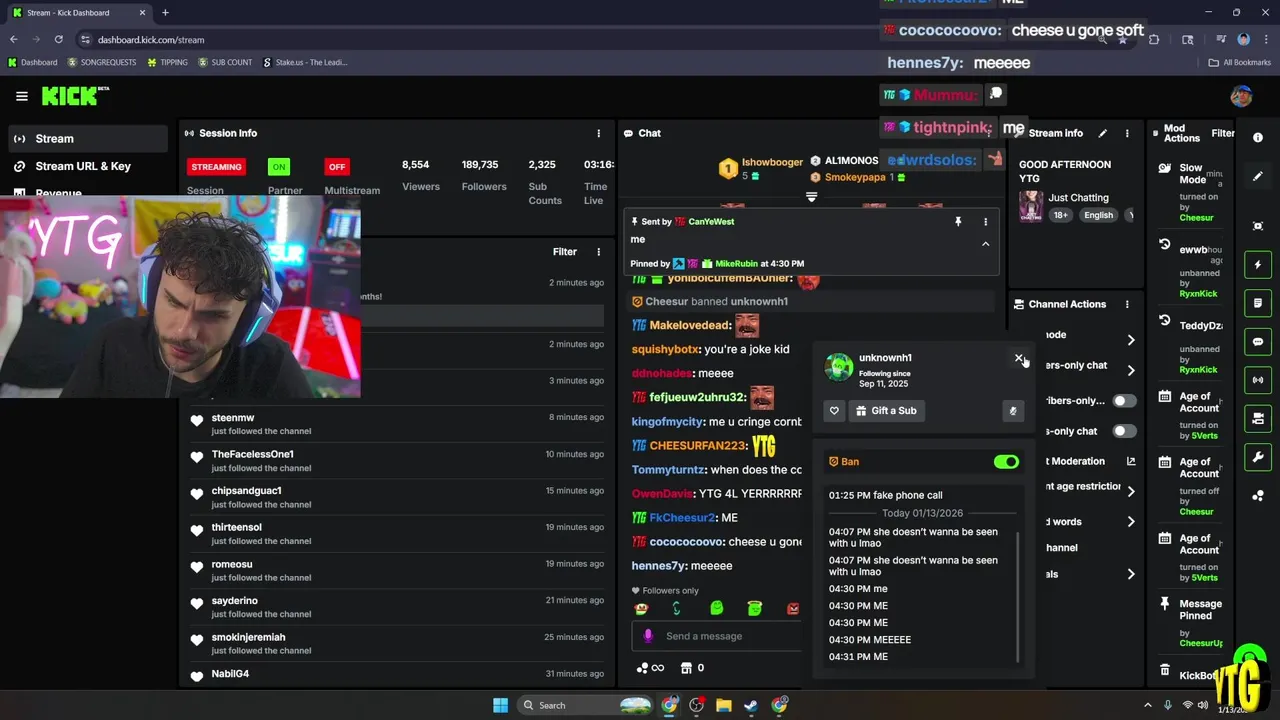Mute unknownh1 with the microphone icon

1013,411
